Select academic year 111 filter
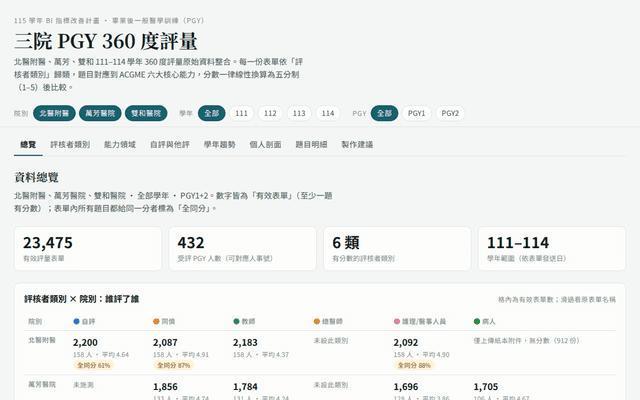This screenshot has width=640, height=400. coord(241,113)
